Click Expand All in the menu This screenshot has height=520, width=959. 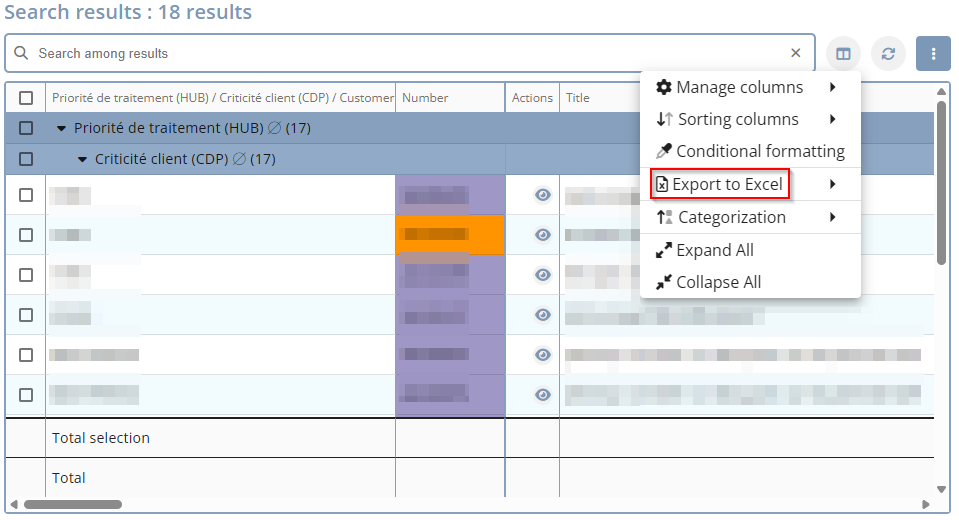pyautogui.click(x=714, y=250)
